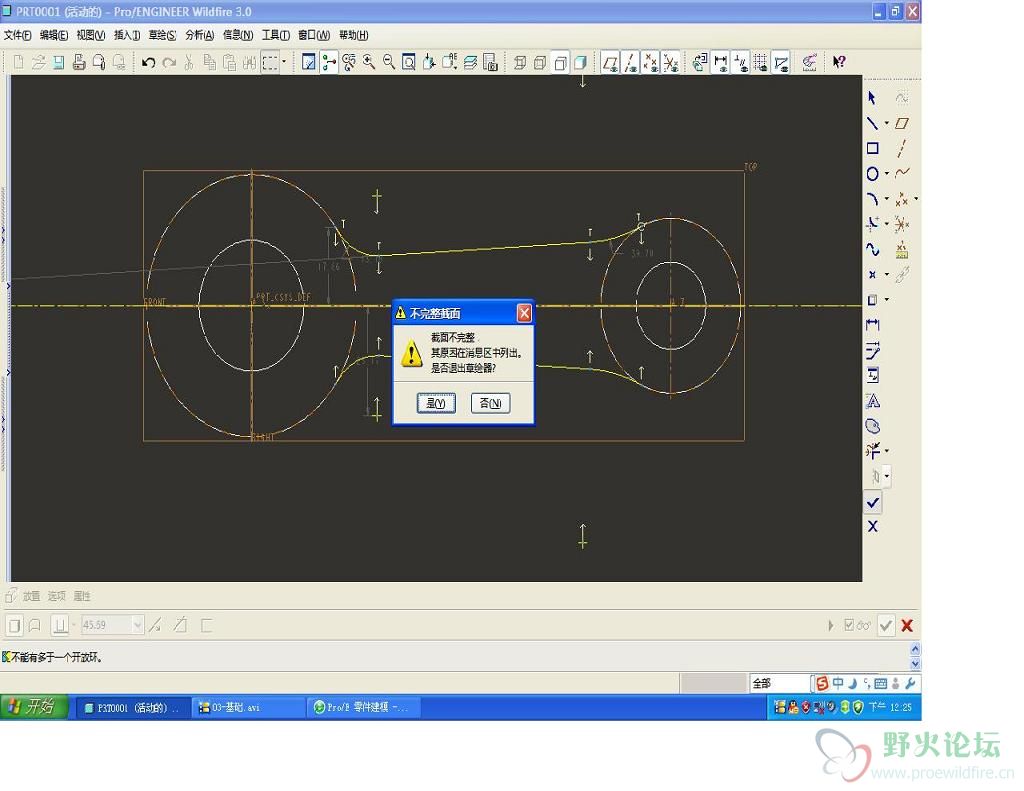Select the Use Edge tool
The width and height of the screenshot is (1024, 791).
click(x=872, y=300)
